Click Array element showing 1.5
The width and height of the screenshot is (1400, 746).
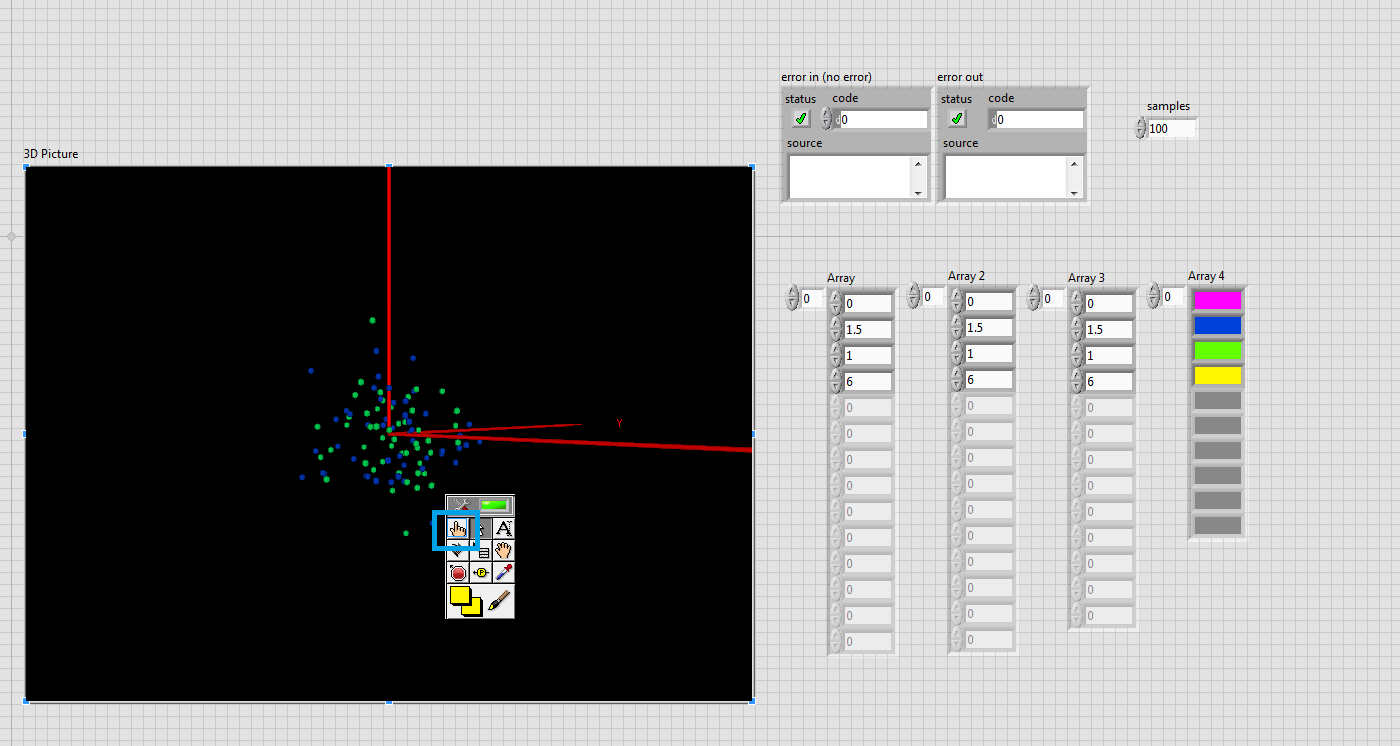(867, 329)
